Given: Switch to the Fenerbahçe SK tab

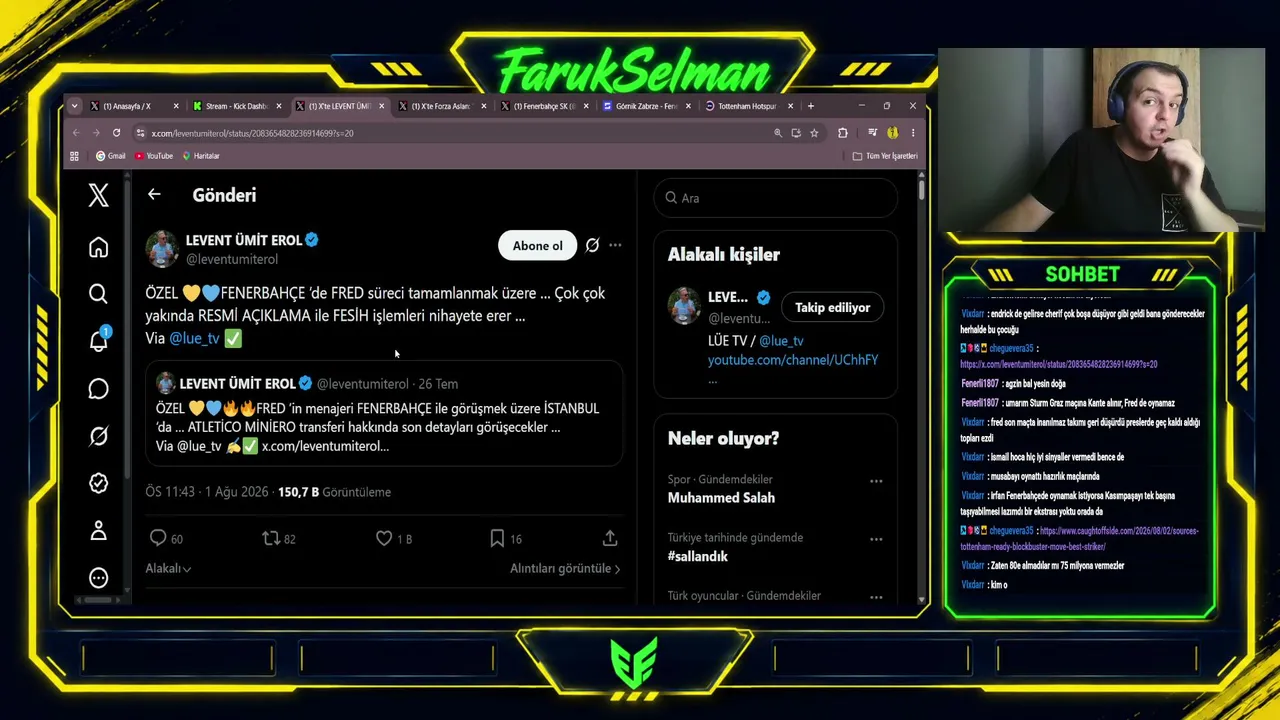Looking at the screenshot, I should 545,106.
